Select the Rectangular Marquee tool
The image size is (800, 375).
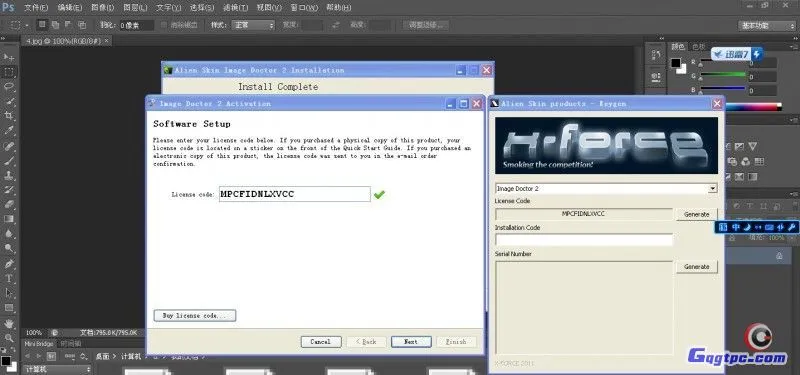(x=9, y=72)
